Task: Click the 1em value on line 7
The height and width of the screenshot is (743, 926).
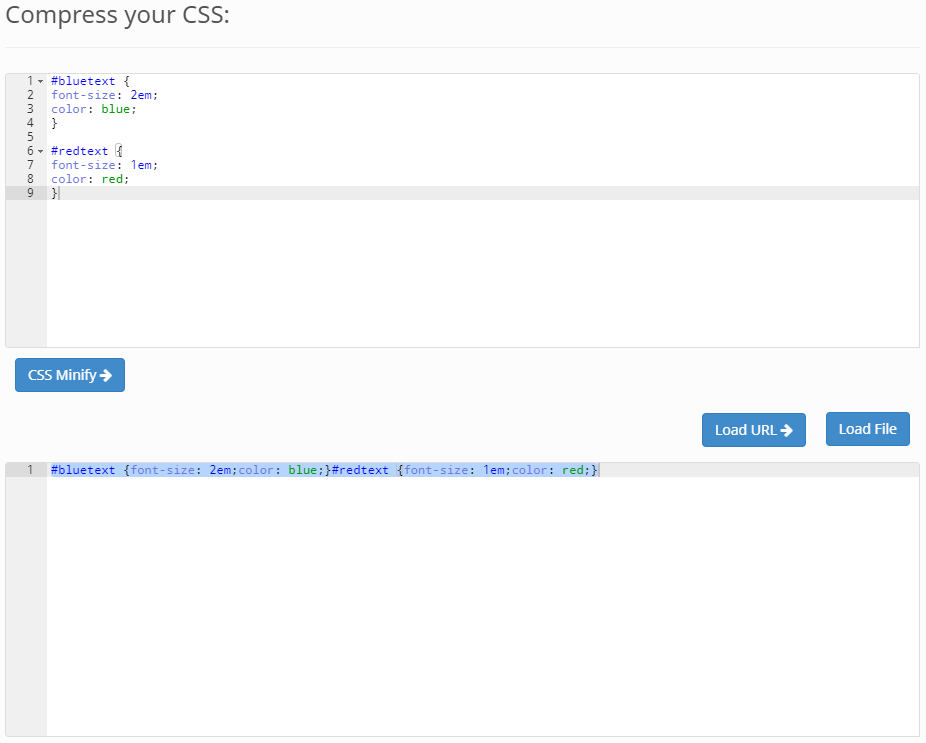Action: click(x=142, y=165)
